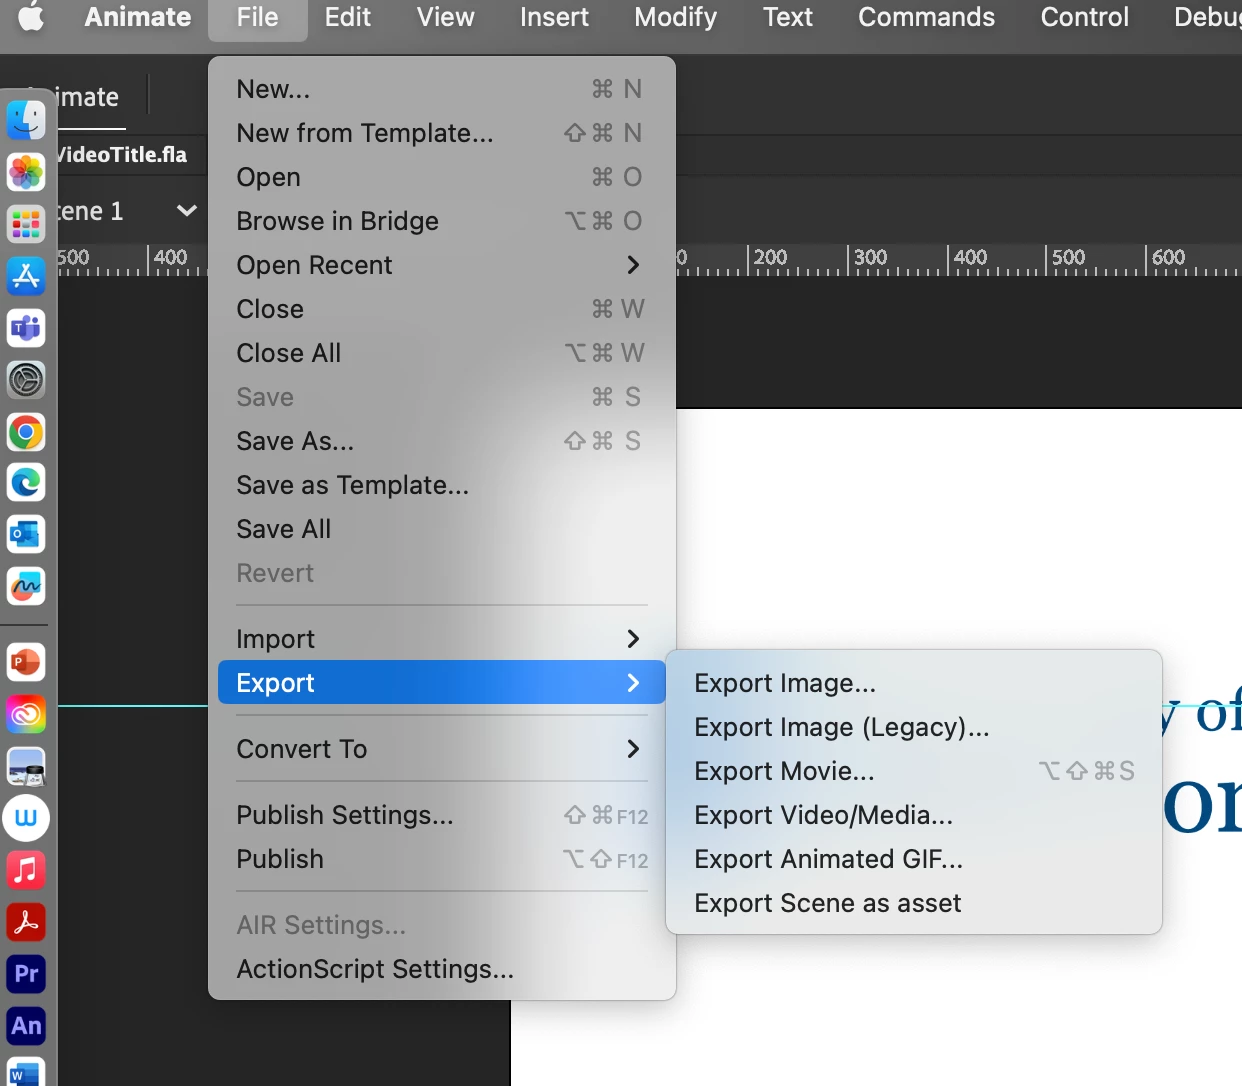Choose Save As...
Image resolution: width=1242 pixels, height=1086 pixels.
pyautogui.click(x=441, y=441)
